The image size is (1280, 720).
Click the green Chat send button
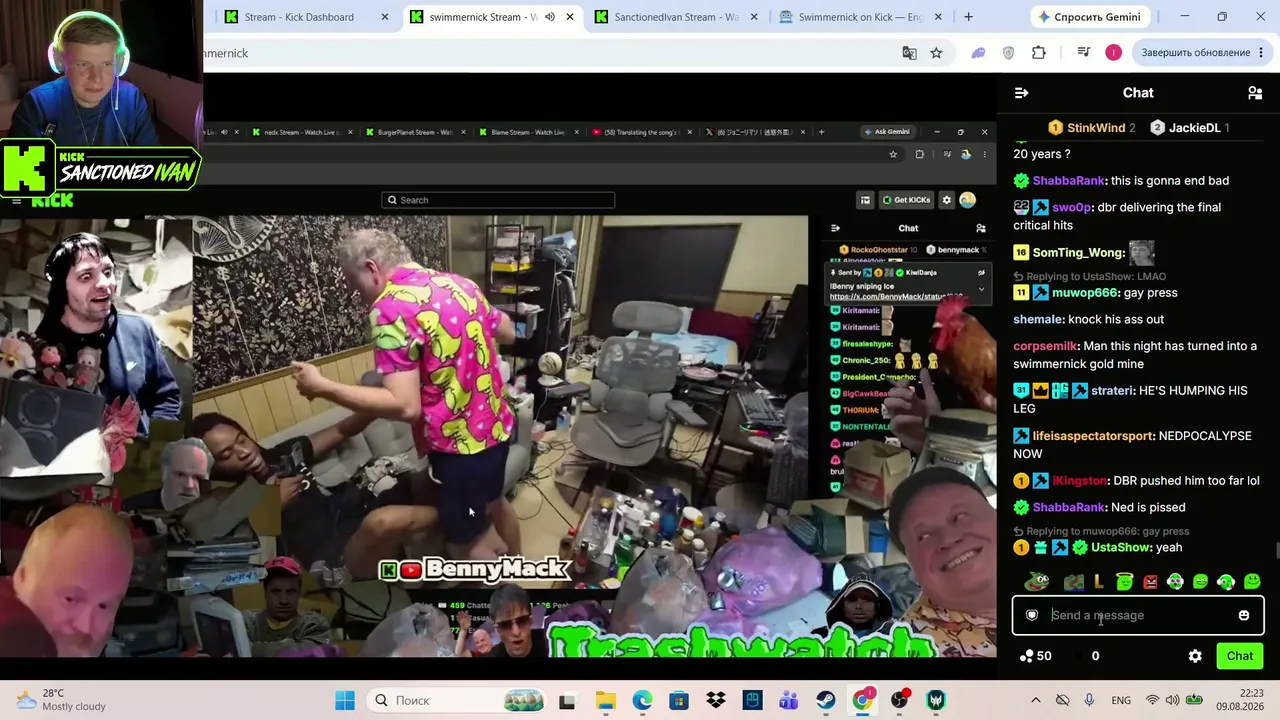click(x=1240, y=656)
